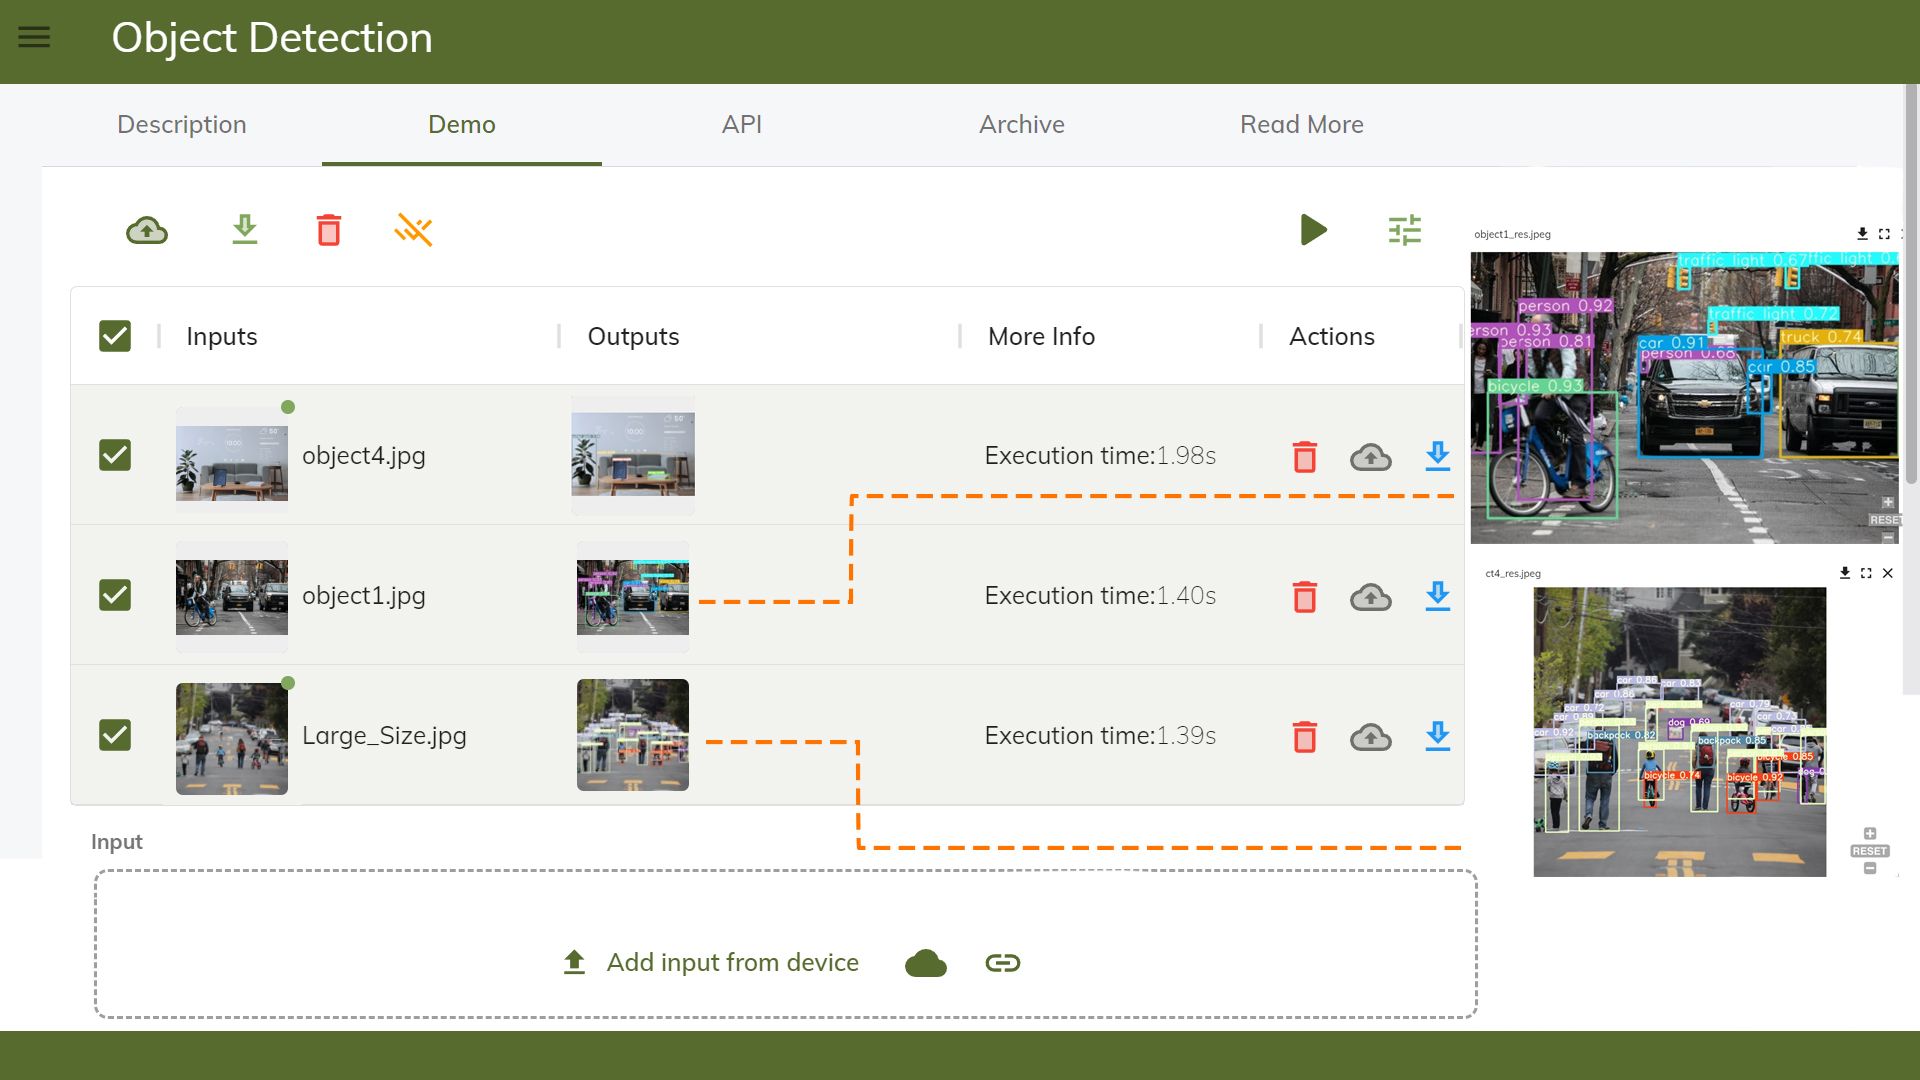Click the delete selected icon
Screen dimensions: 1920x1080
coord(328,231)
